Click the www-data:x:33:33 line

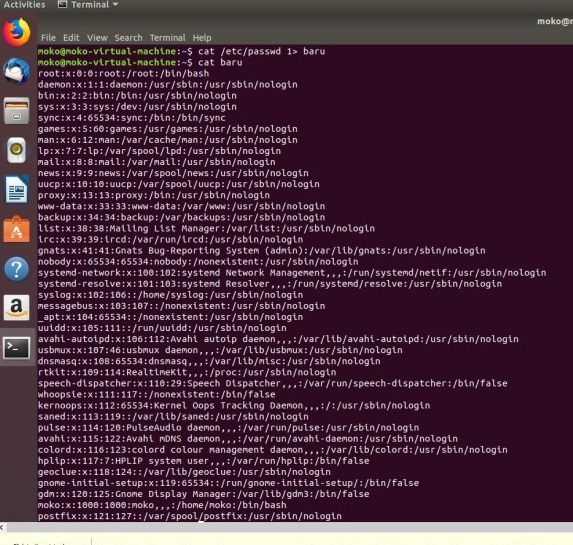tap(182, 206)
